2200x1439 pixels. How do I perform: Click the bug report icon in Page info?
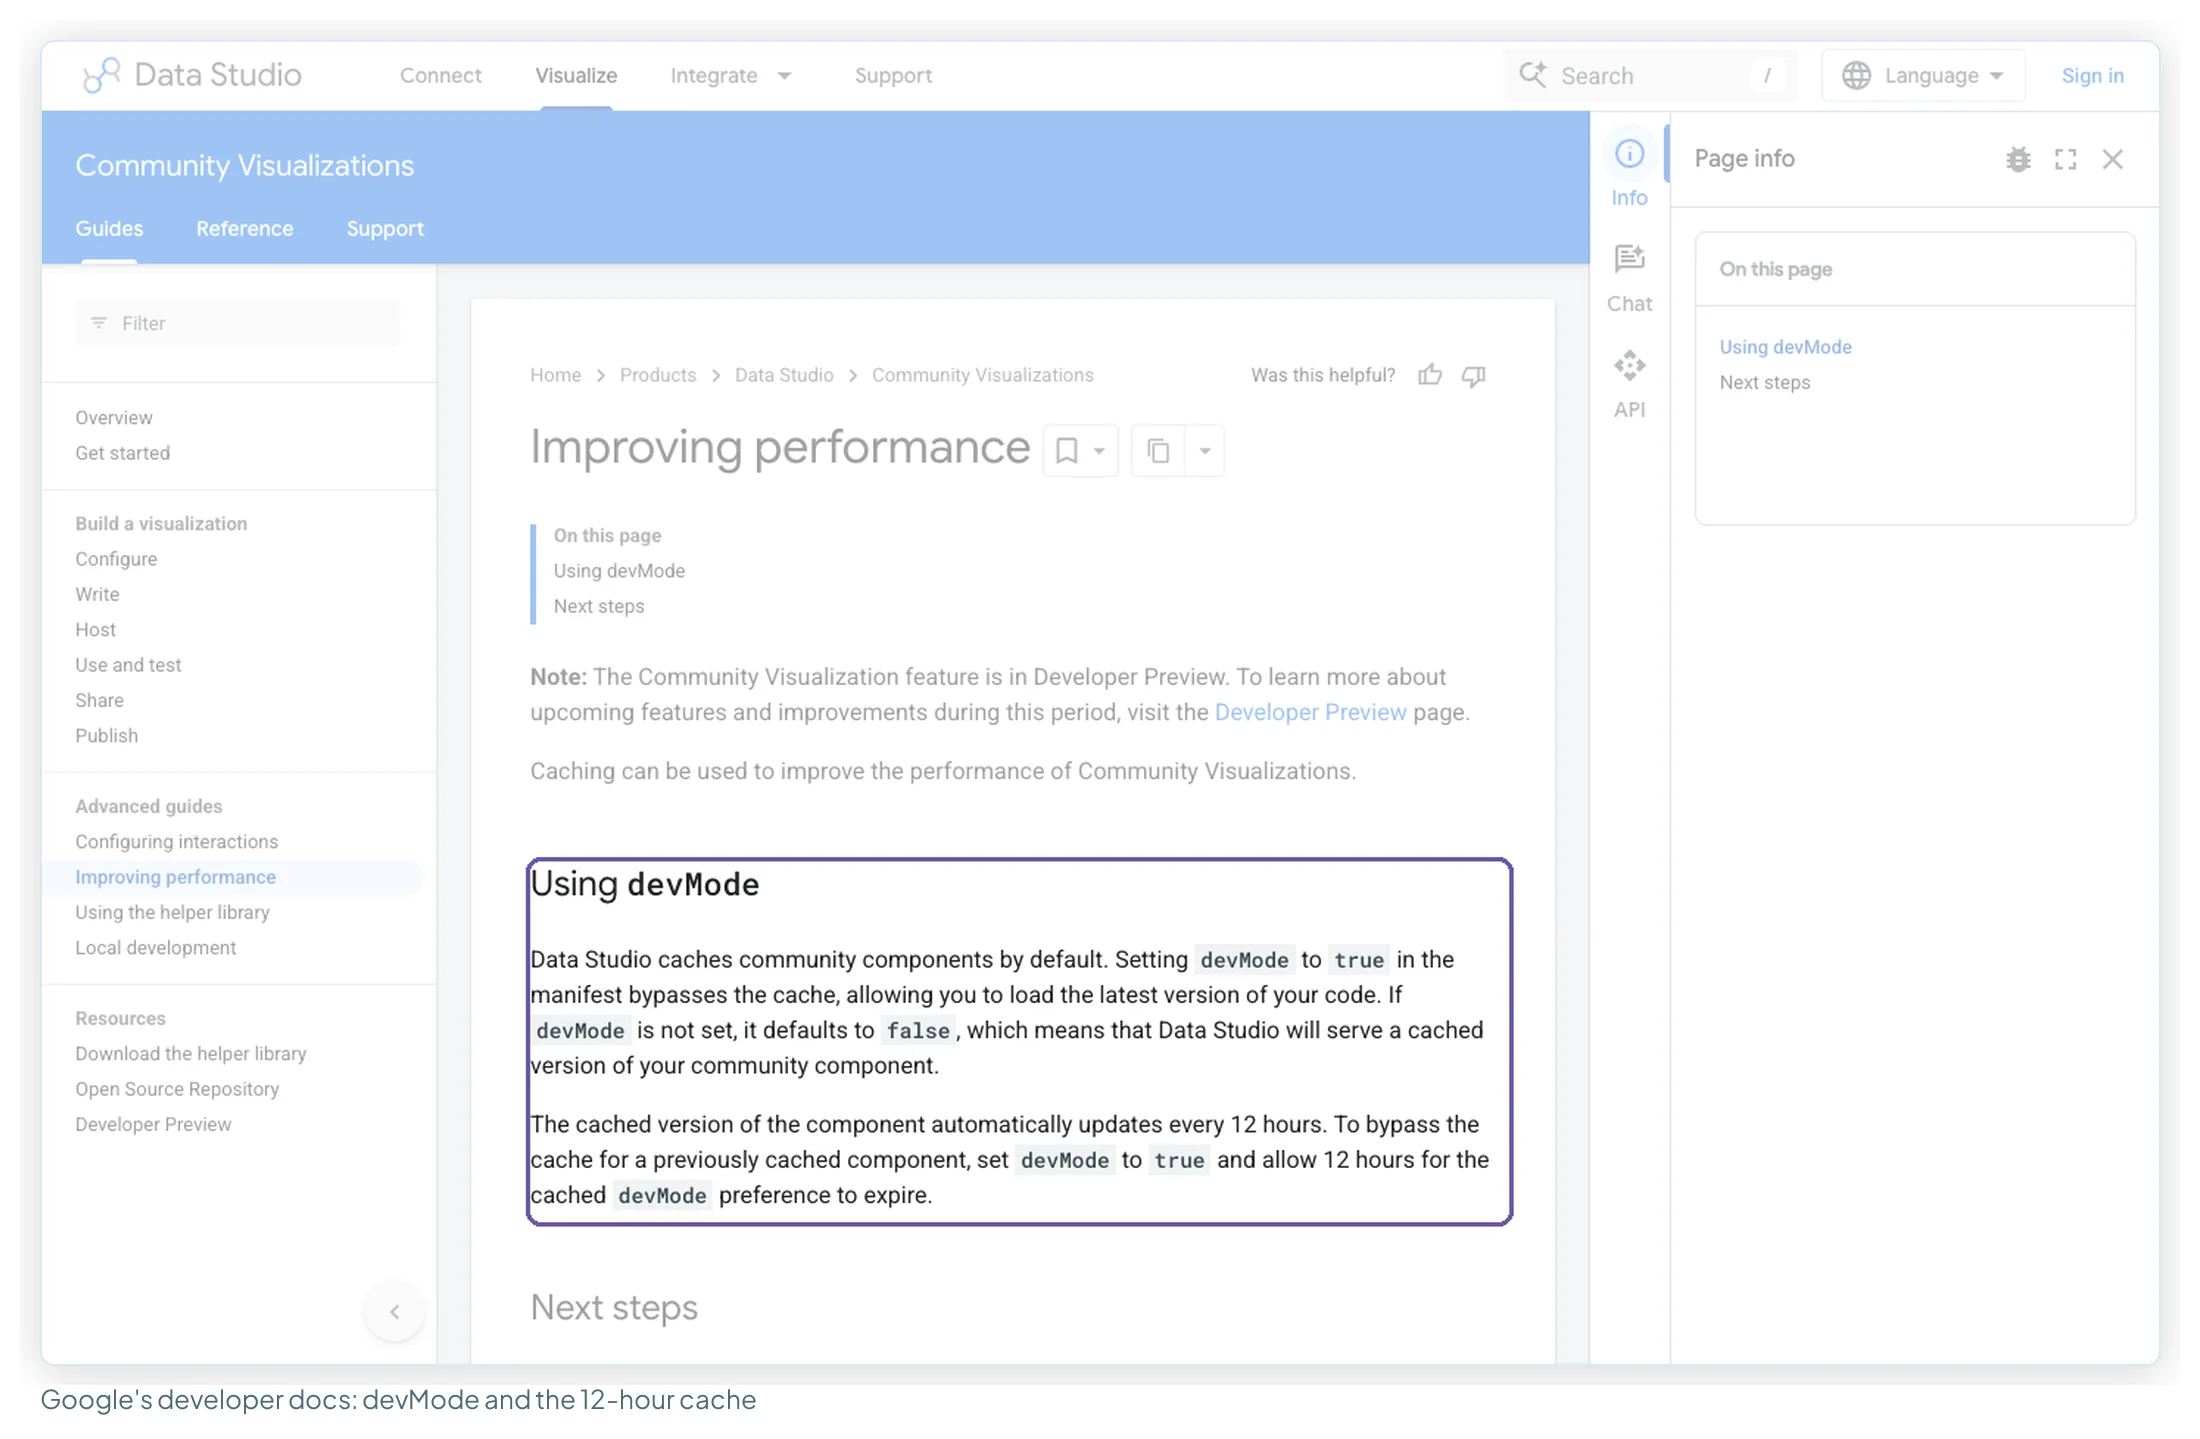click(x=2018, y=159)
